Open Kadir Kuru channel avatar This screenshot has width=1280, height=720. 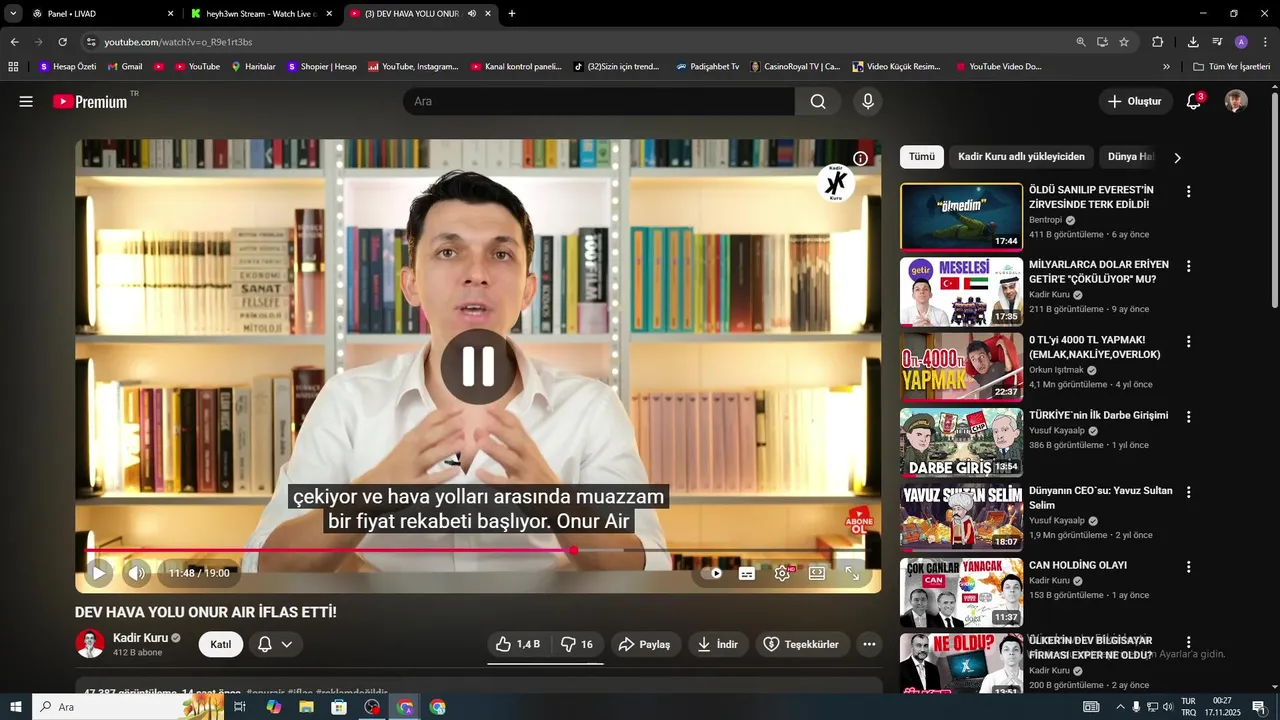90,644
